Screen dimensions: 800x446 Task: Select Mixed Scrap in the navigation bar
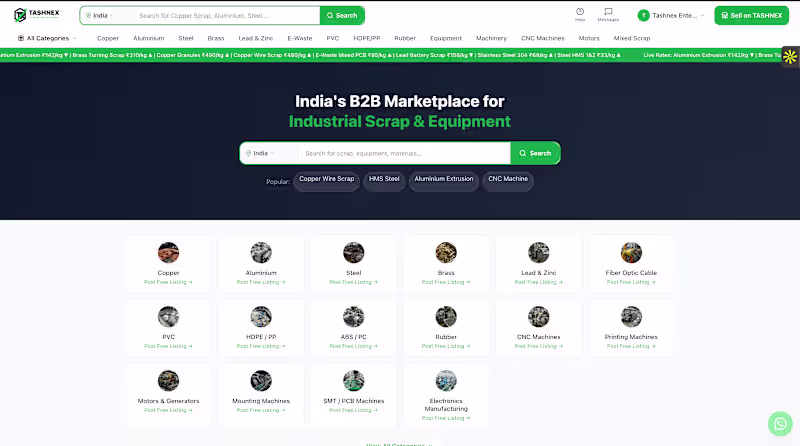pos(632,38)
